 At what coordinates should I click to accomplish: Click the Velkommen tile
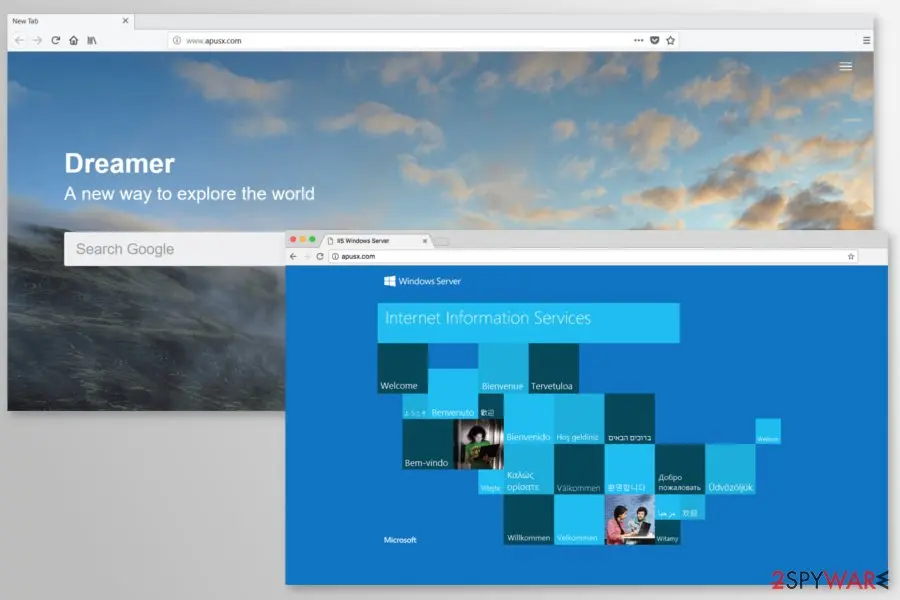[579, 520]
